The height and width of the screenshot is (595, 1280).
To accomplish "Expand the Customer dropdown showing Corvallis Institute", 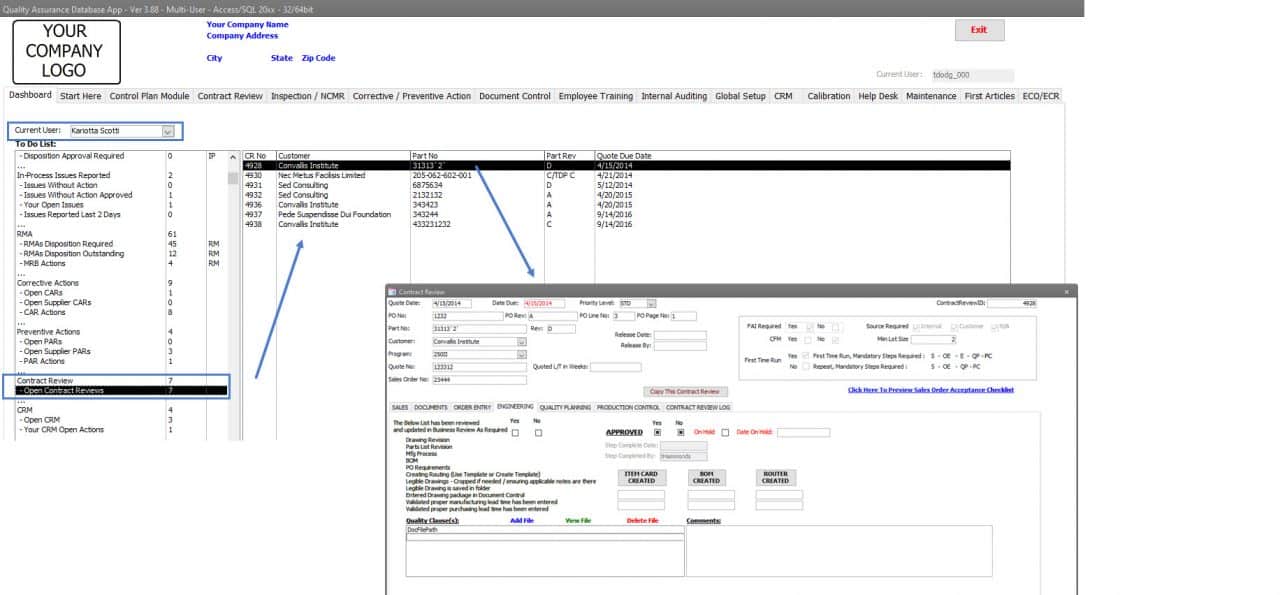I will coord(521,341).
